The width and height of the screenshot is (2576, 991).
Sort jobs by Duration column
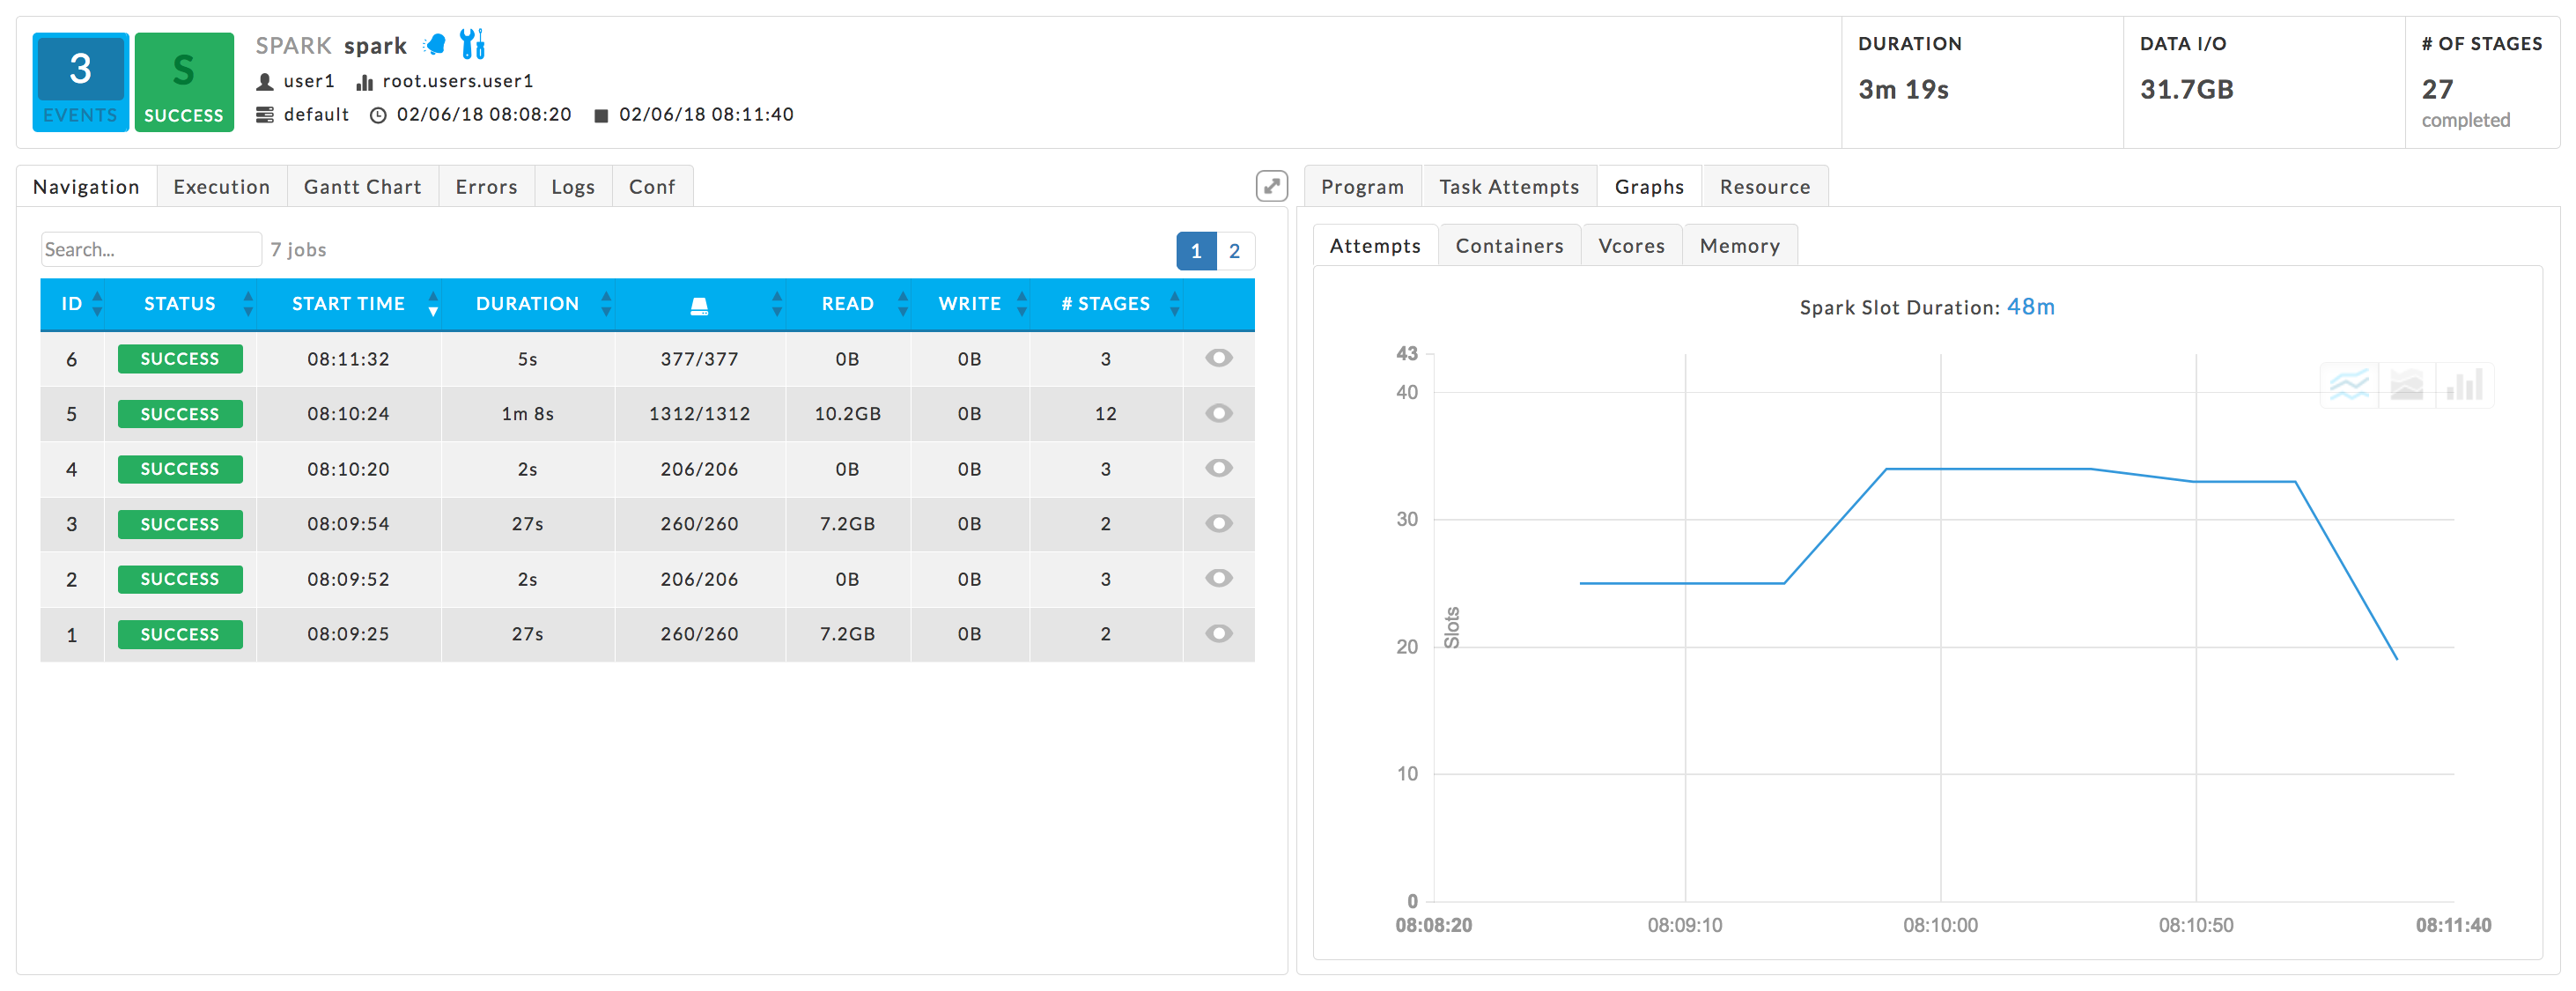pyautogui.click(x=527, y=304)
